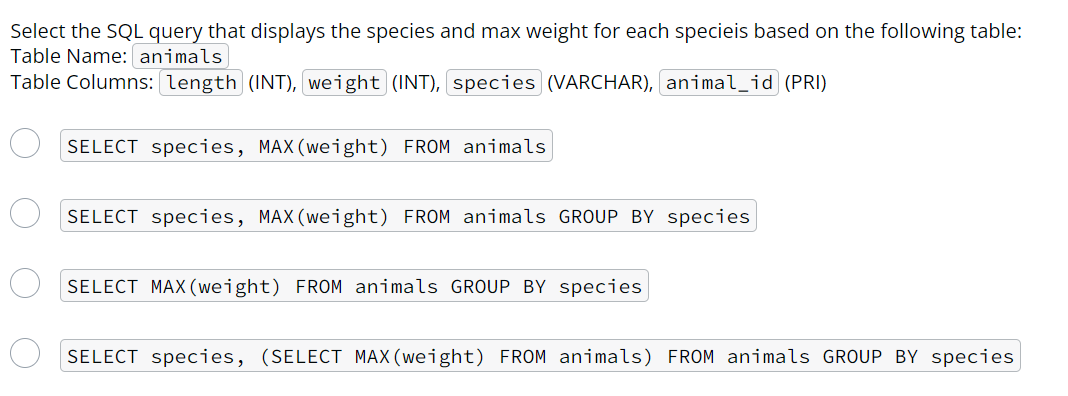Click the 'Table Columns:' label

tap(82, 82)
